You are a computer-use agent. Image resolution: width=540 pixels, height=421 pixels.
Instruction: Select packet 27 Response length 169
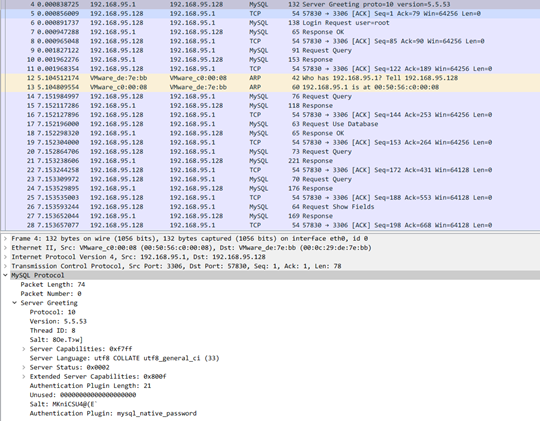[270, 216]
